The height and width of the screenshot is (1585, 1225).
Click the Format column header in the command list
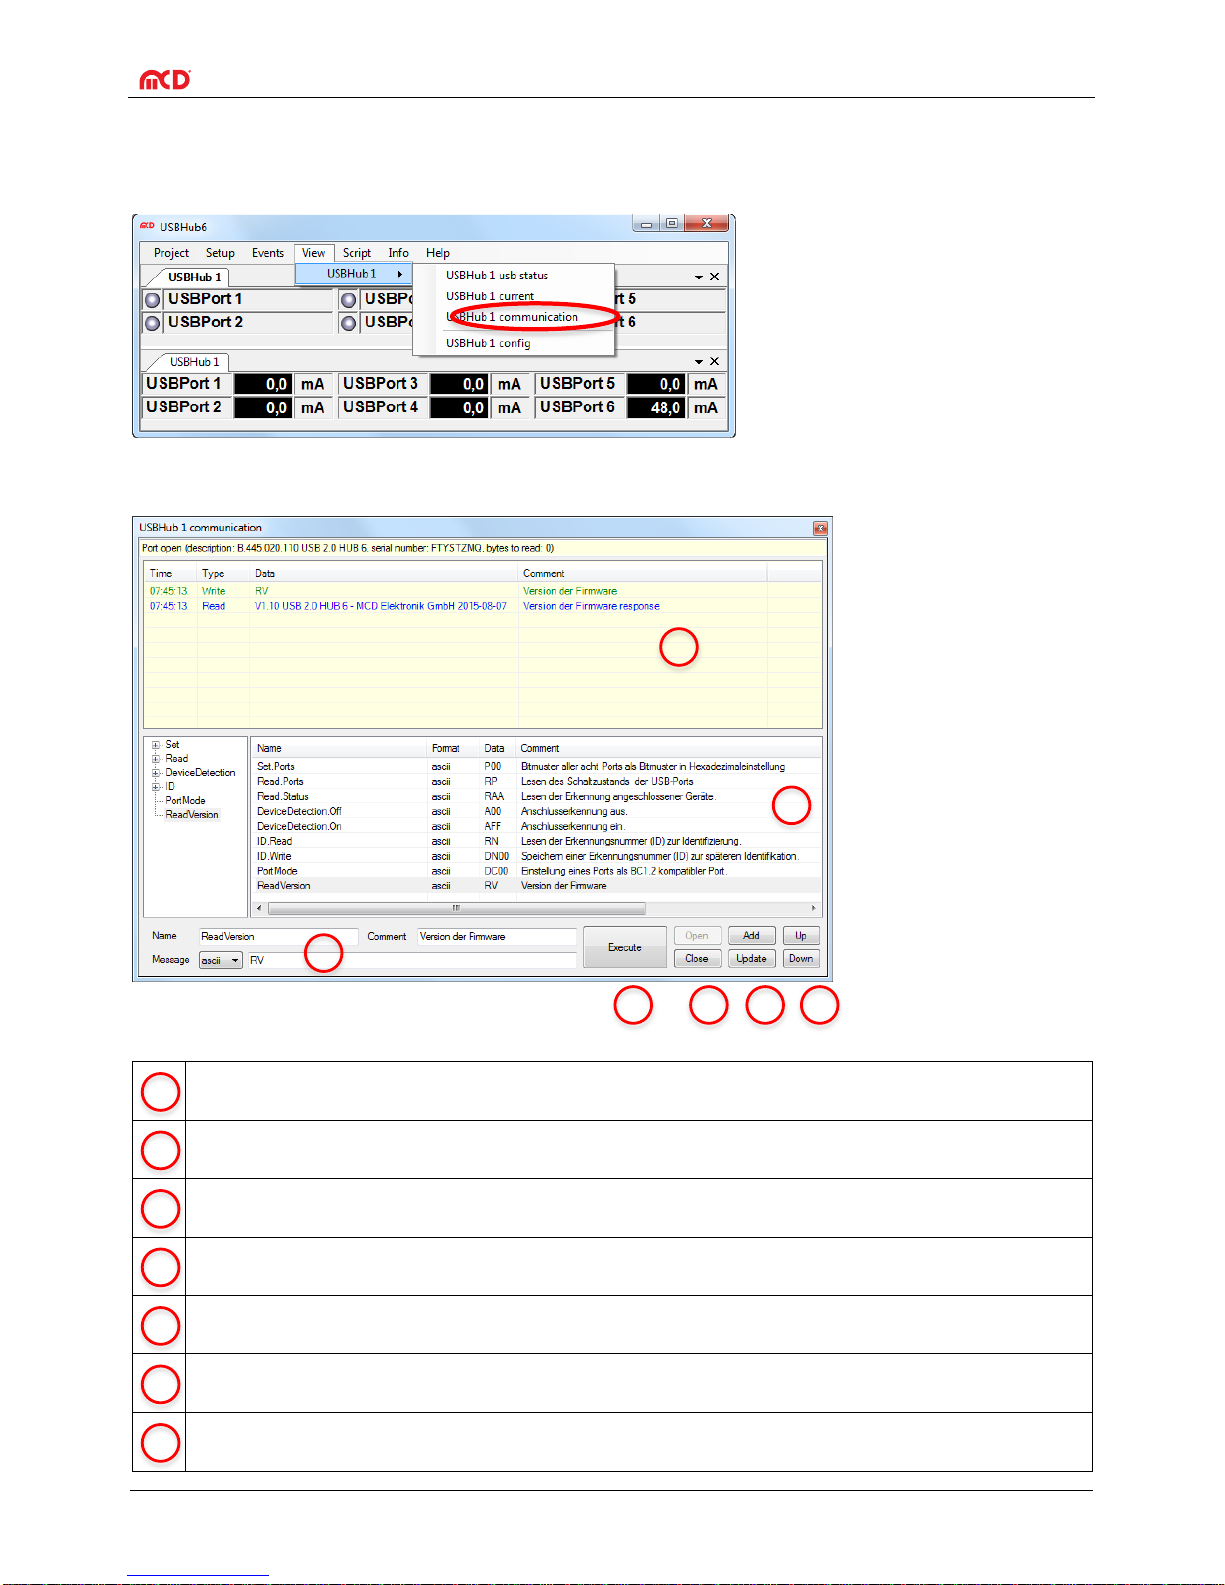click(x=454, y=748)
